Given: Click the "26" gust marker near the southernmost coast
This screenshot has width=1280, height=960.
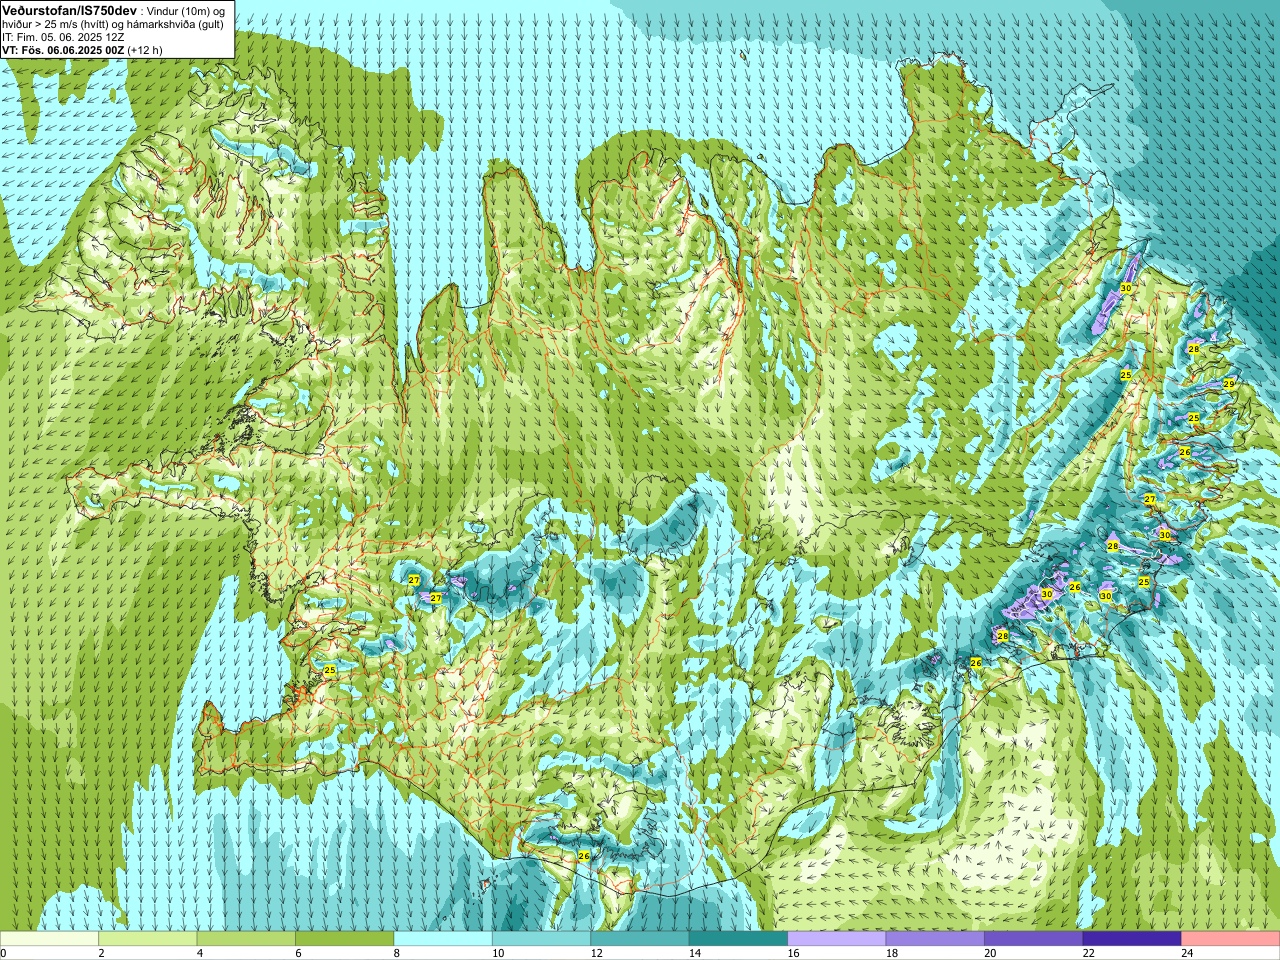Looking at the screenshot, I should click(x=584, y=856).
